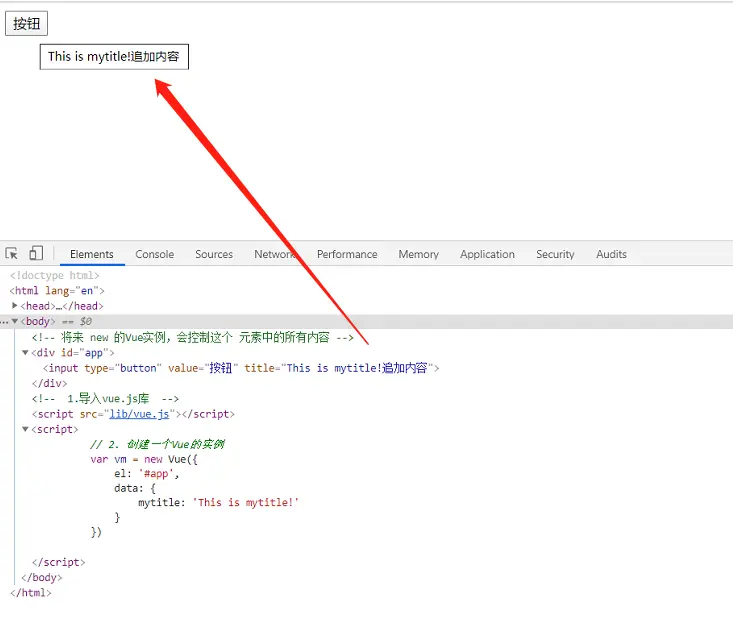Click the ellipsis beside the body node
The width and height of the screenshot is (733, 622).
(4, 322)
